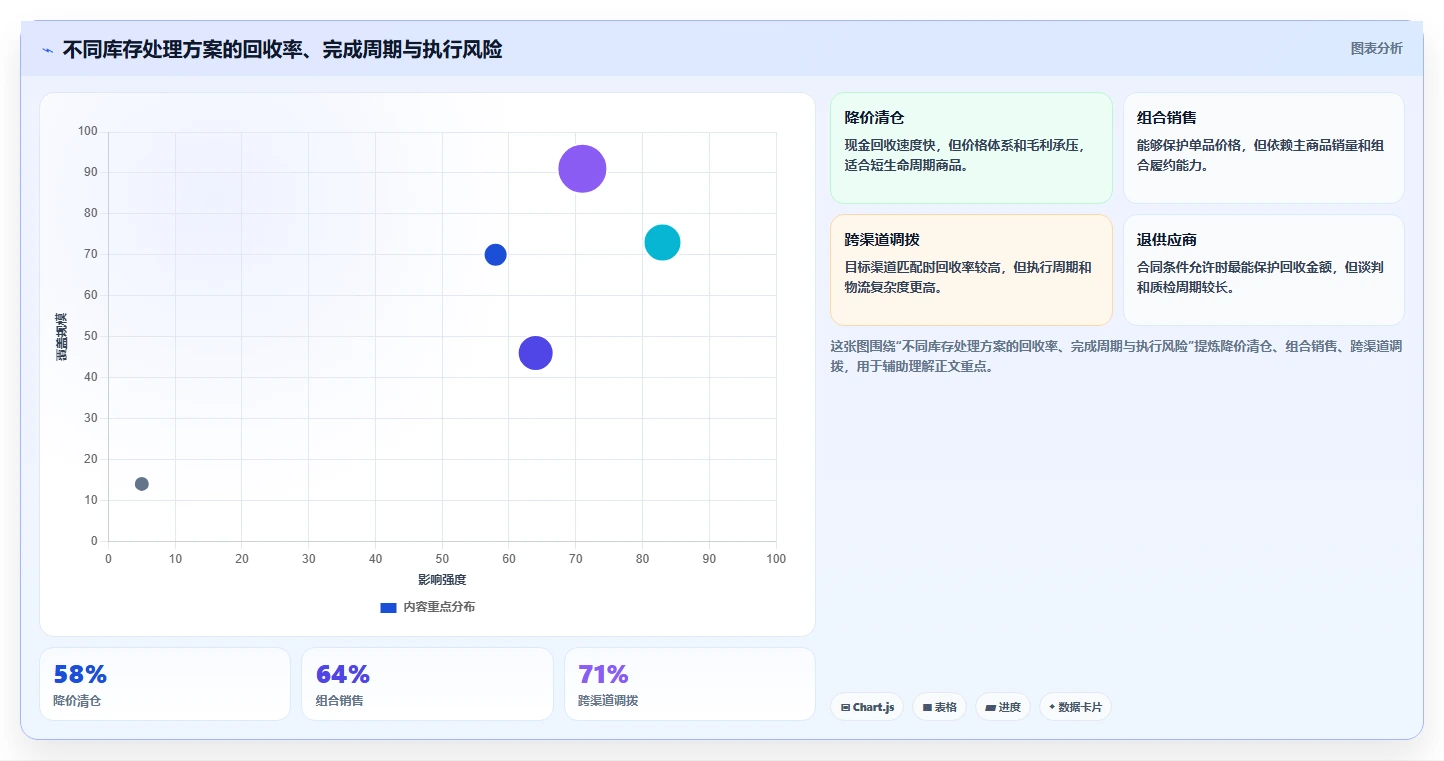Click the x-axis tick label 50
Image resolution: width=1444 pixels, height=761 pixels.
[x=442, y=558]
